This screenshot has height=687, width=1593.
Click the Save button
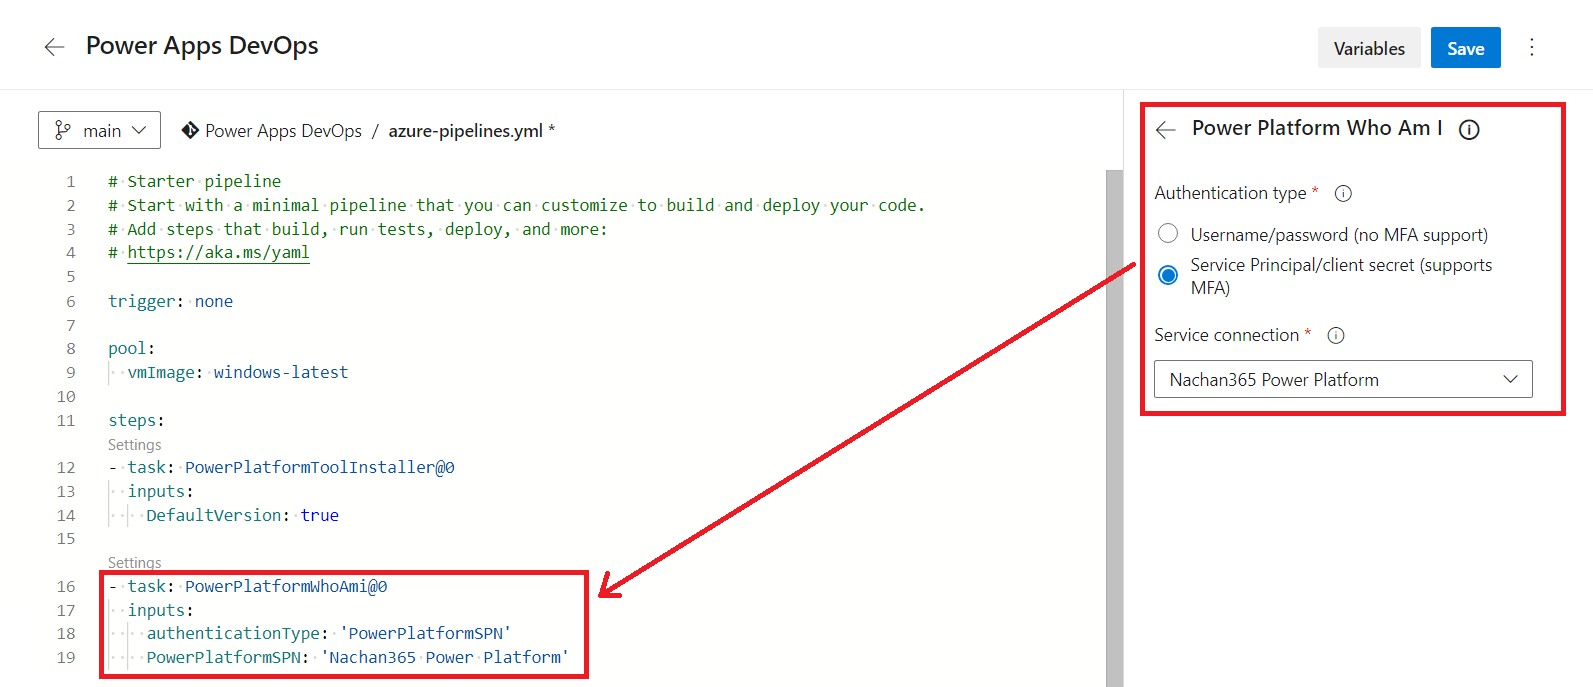(x=1465, y=48)
